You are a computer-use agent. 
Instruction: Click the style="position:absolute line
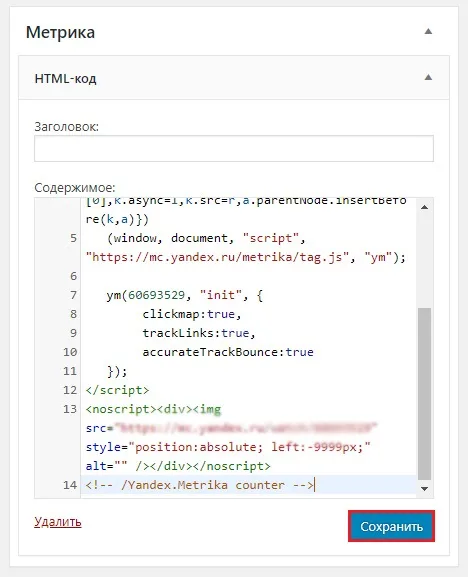228,447
